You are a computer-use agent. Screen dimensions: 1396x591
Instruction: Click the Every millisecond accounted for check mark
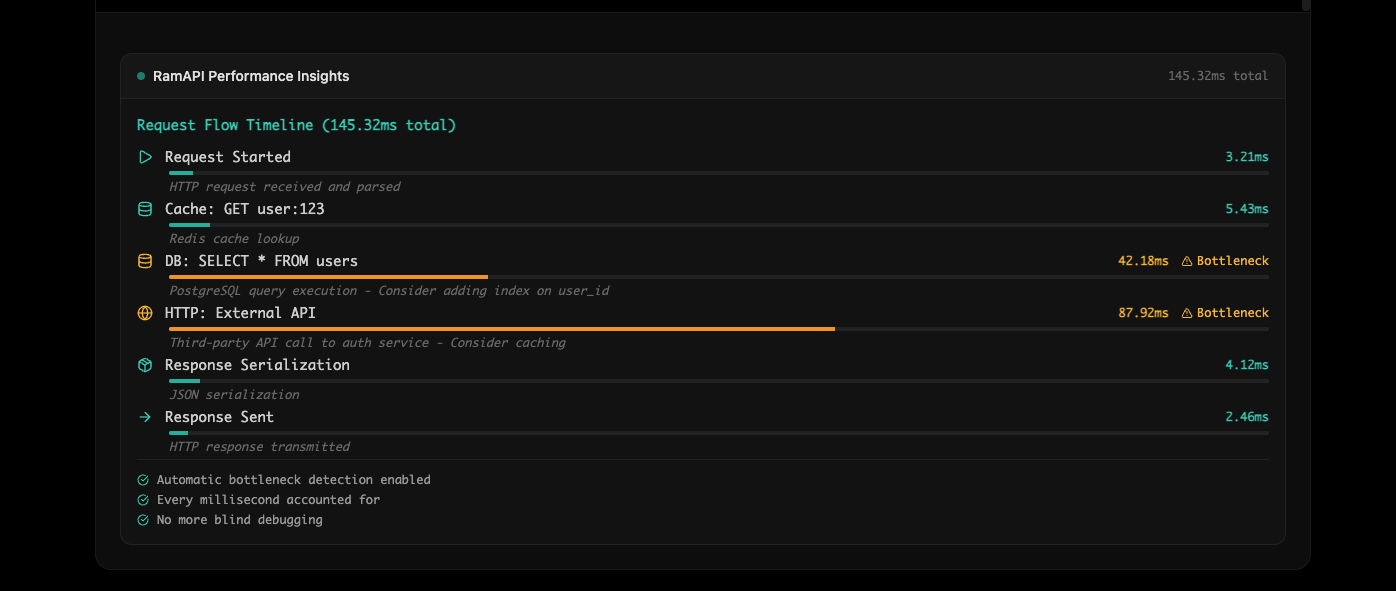(x=143, y=500)
